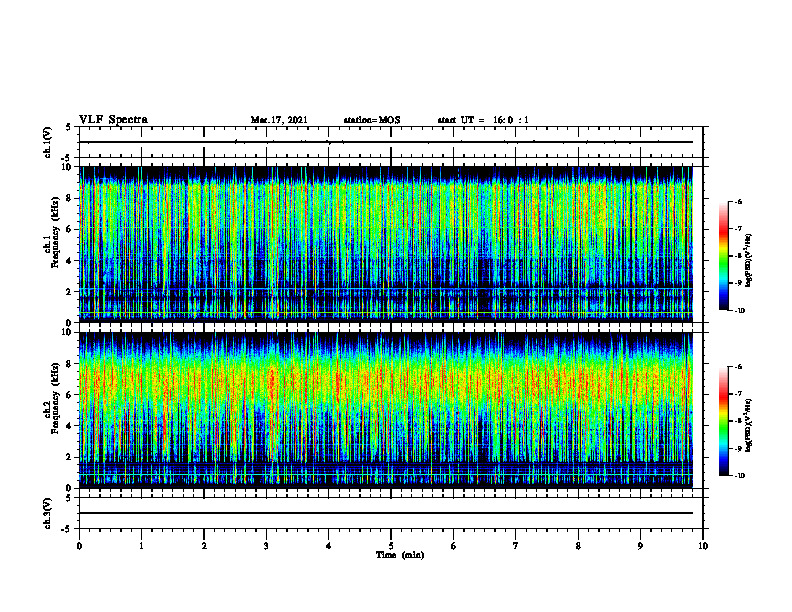This screenshot has width=792, height=612.
Task: Click the ch.1 color bar PSD units label
Action: point(749,261)
